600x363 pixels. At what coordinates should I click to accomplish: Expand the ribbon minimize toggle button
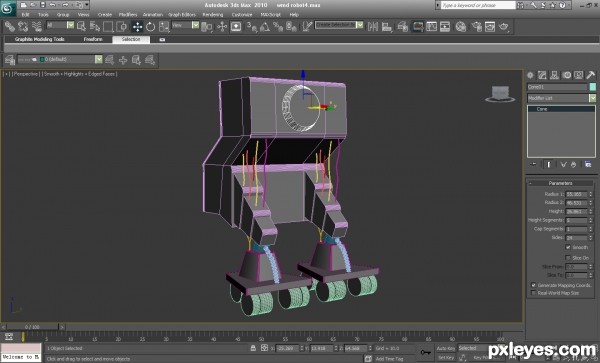tap(162, 39)
